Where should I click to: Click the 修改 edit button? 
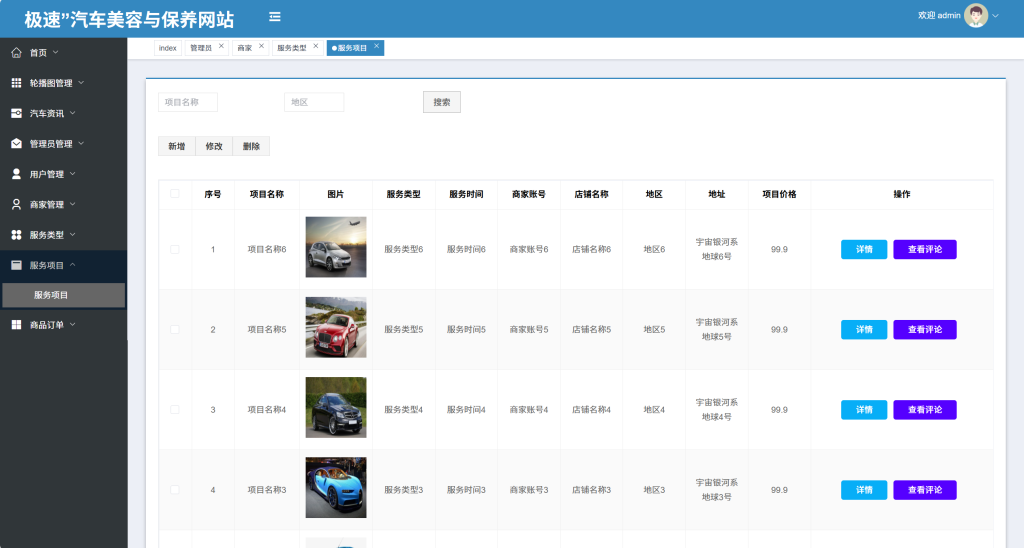tap(214, 146)
